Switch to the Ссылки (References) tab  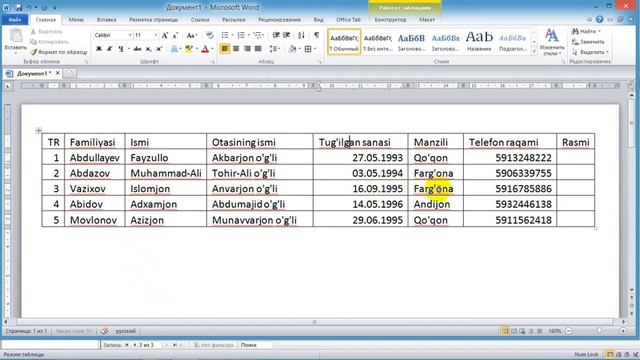[x=200, y=19]
